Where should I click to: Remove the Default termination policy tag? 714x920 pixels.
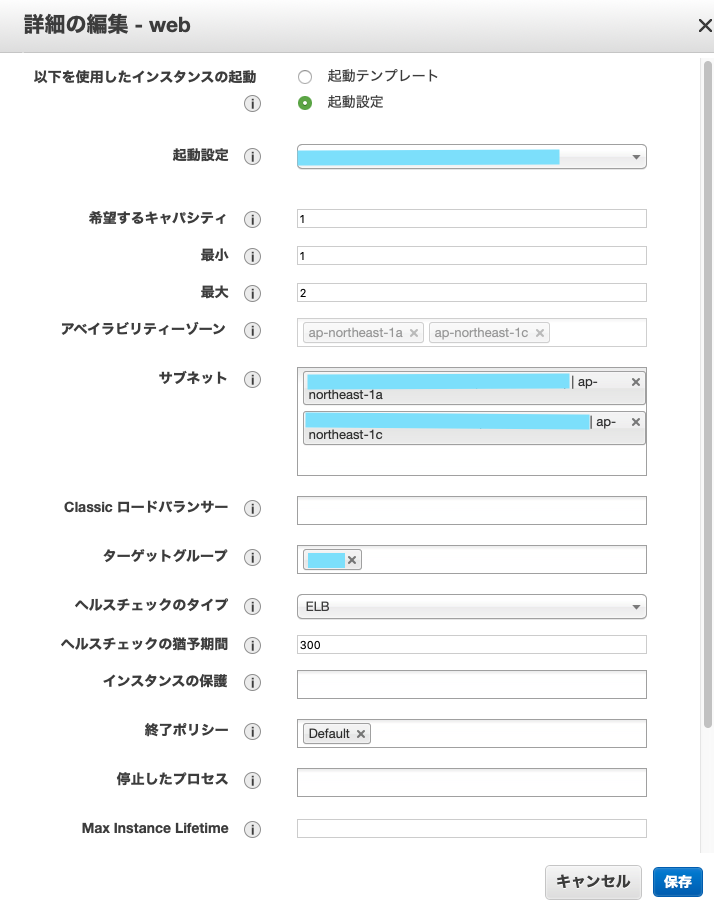361,734
